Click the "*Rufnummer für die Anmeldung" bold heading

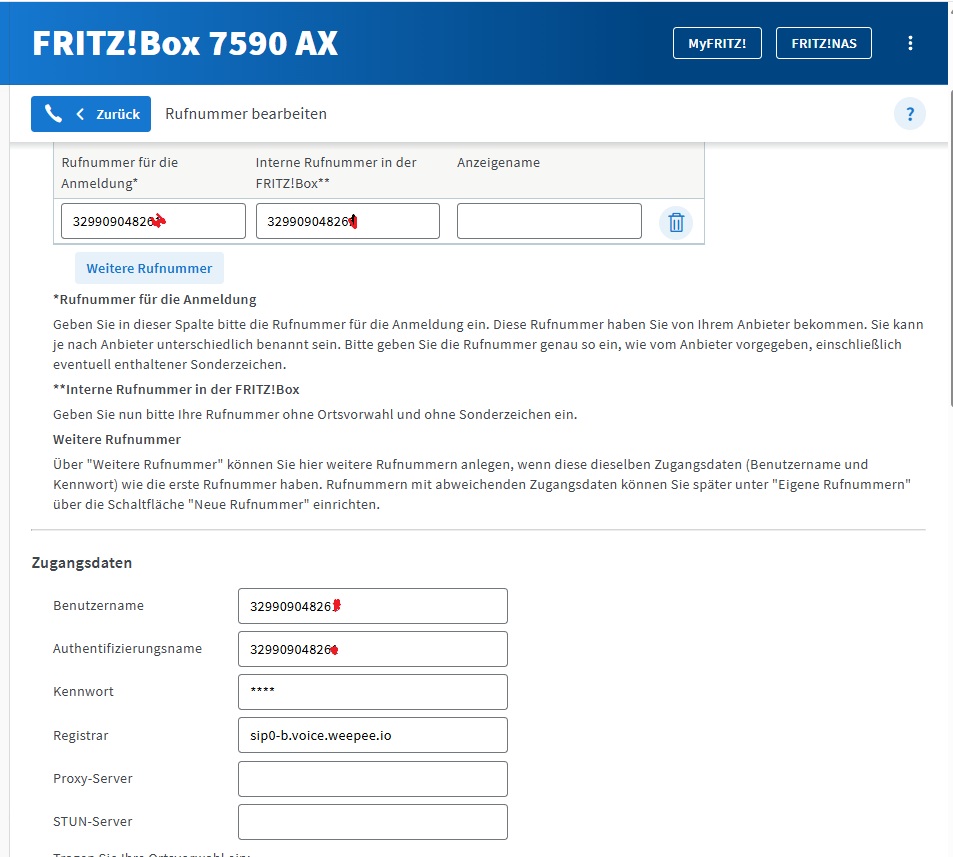(155, 300)
